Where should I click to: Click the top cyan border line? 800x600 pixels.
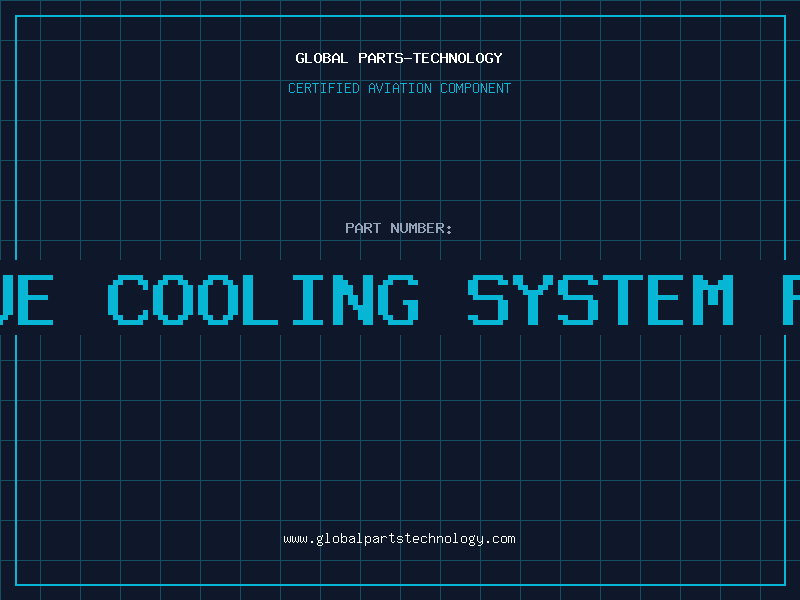point(400,16)
